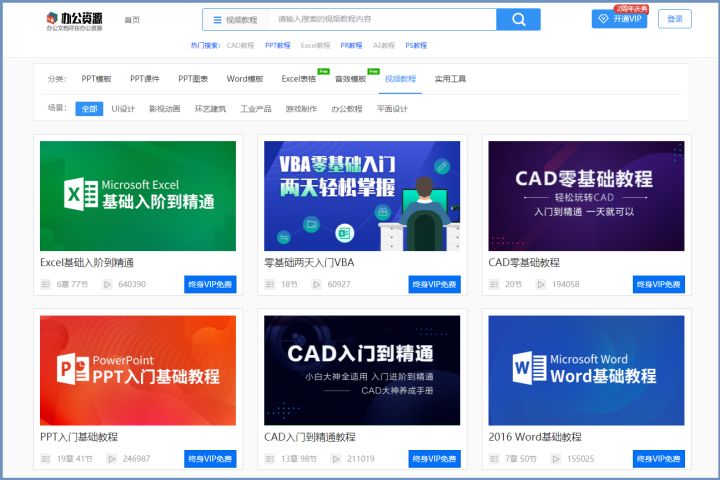This screenshot has height=480, width=720.
Task: Open the CAD入门到精通 course thumbnail
Action: 362,370
